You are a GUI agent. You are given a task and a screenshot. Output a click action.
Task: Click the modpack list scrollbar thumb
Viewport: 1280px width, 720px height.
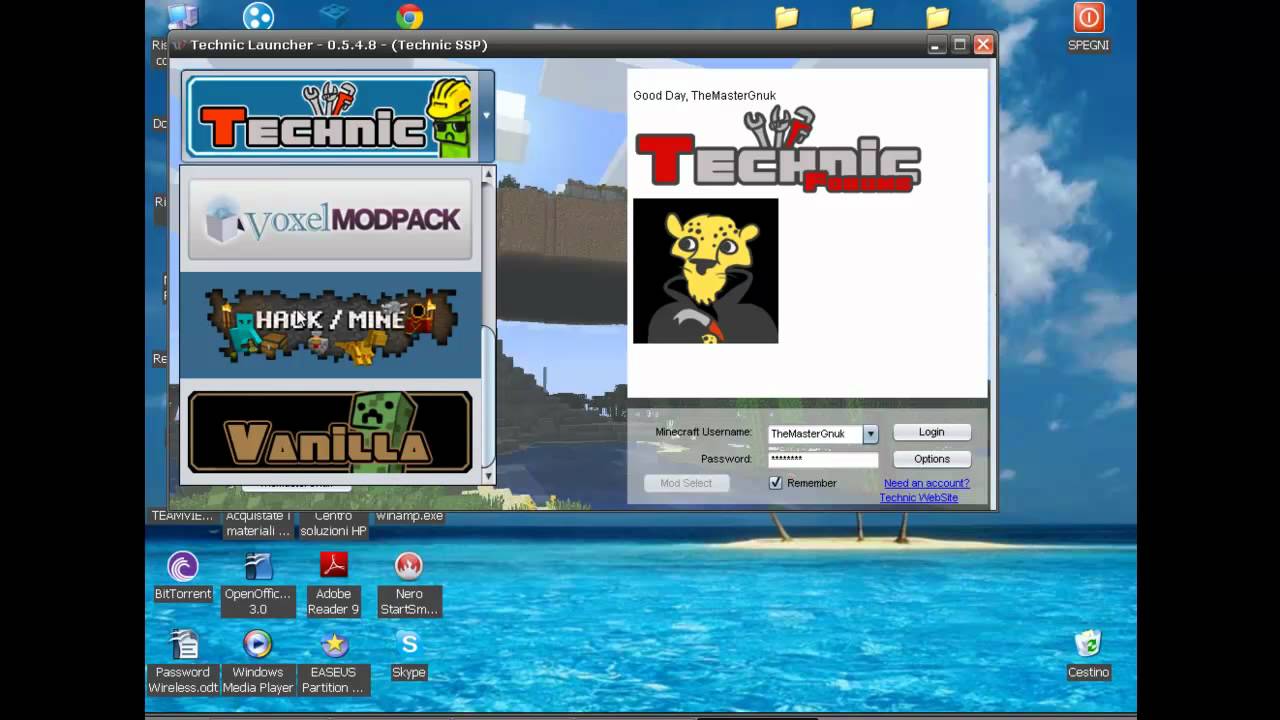(x=489, y=397)
